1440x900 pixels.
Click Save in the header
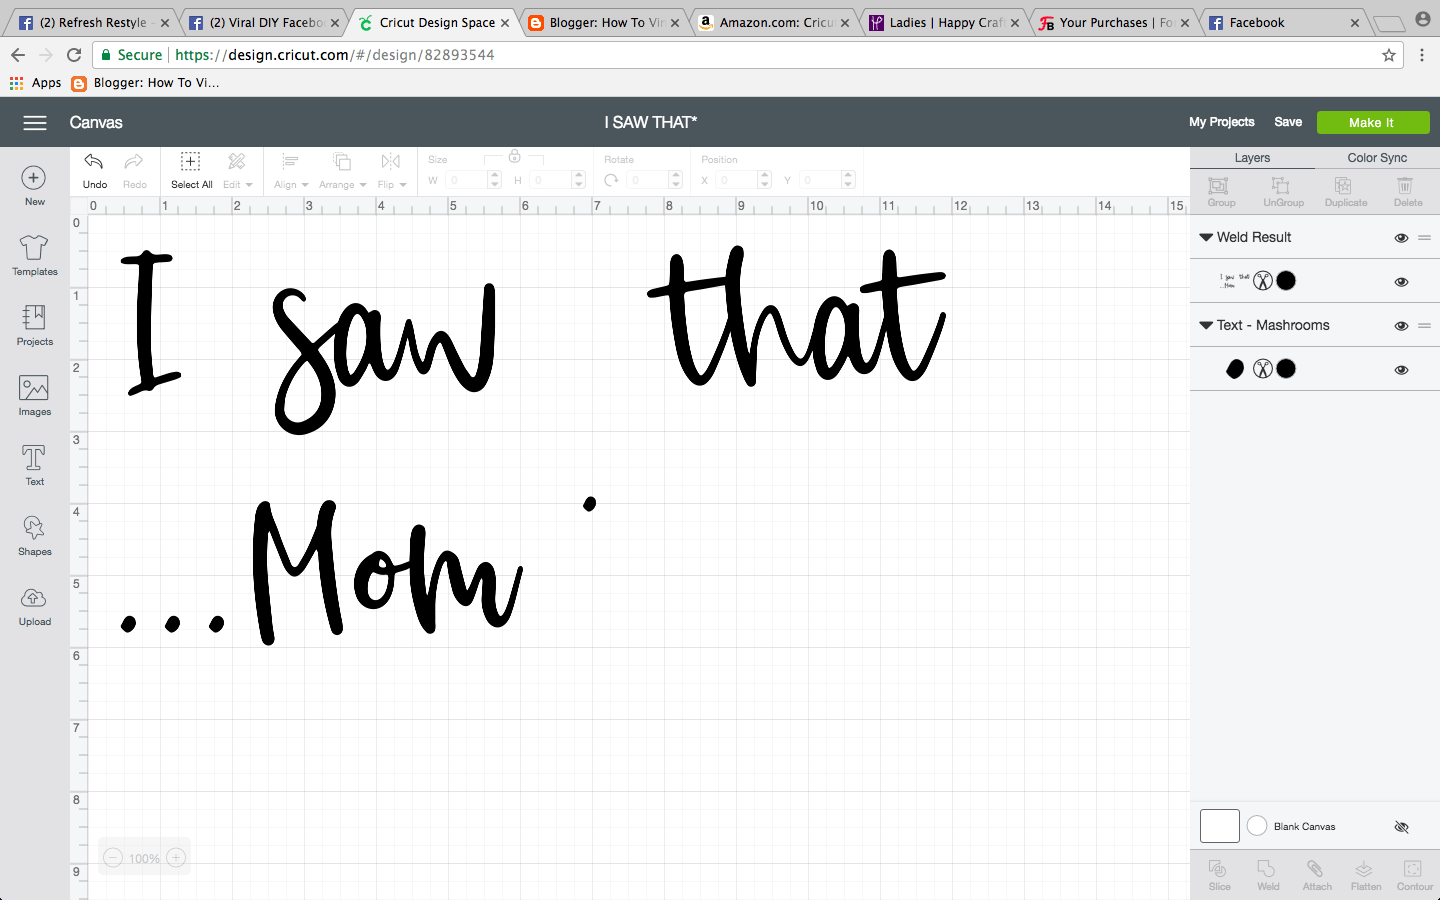click(x=1288, y=122)
